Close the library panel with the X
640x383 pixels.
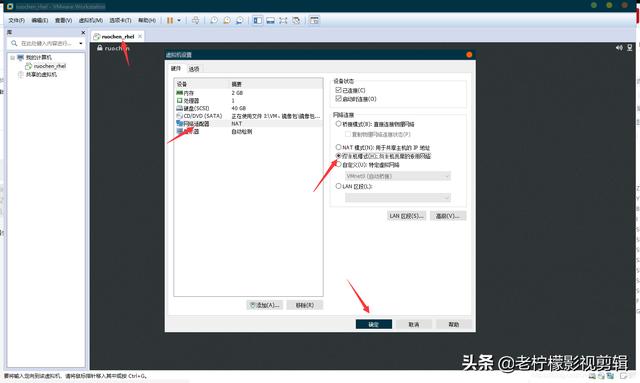pyautogui.click(x=83, y=32)
